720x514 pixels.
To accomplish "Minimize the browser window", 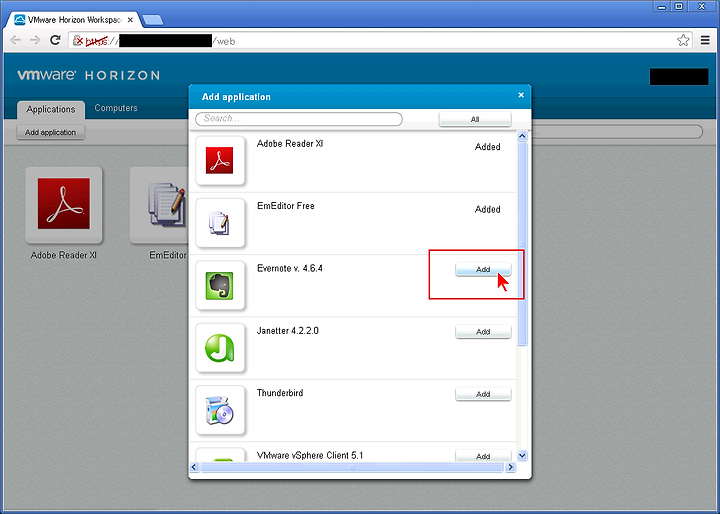I will tap(661, 6).
